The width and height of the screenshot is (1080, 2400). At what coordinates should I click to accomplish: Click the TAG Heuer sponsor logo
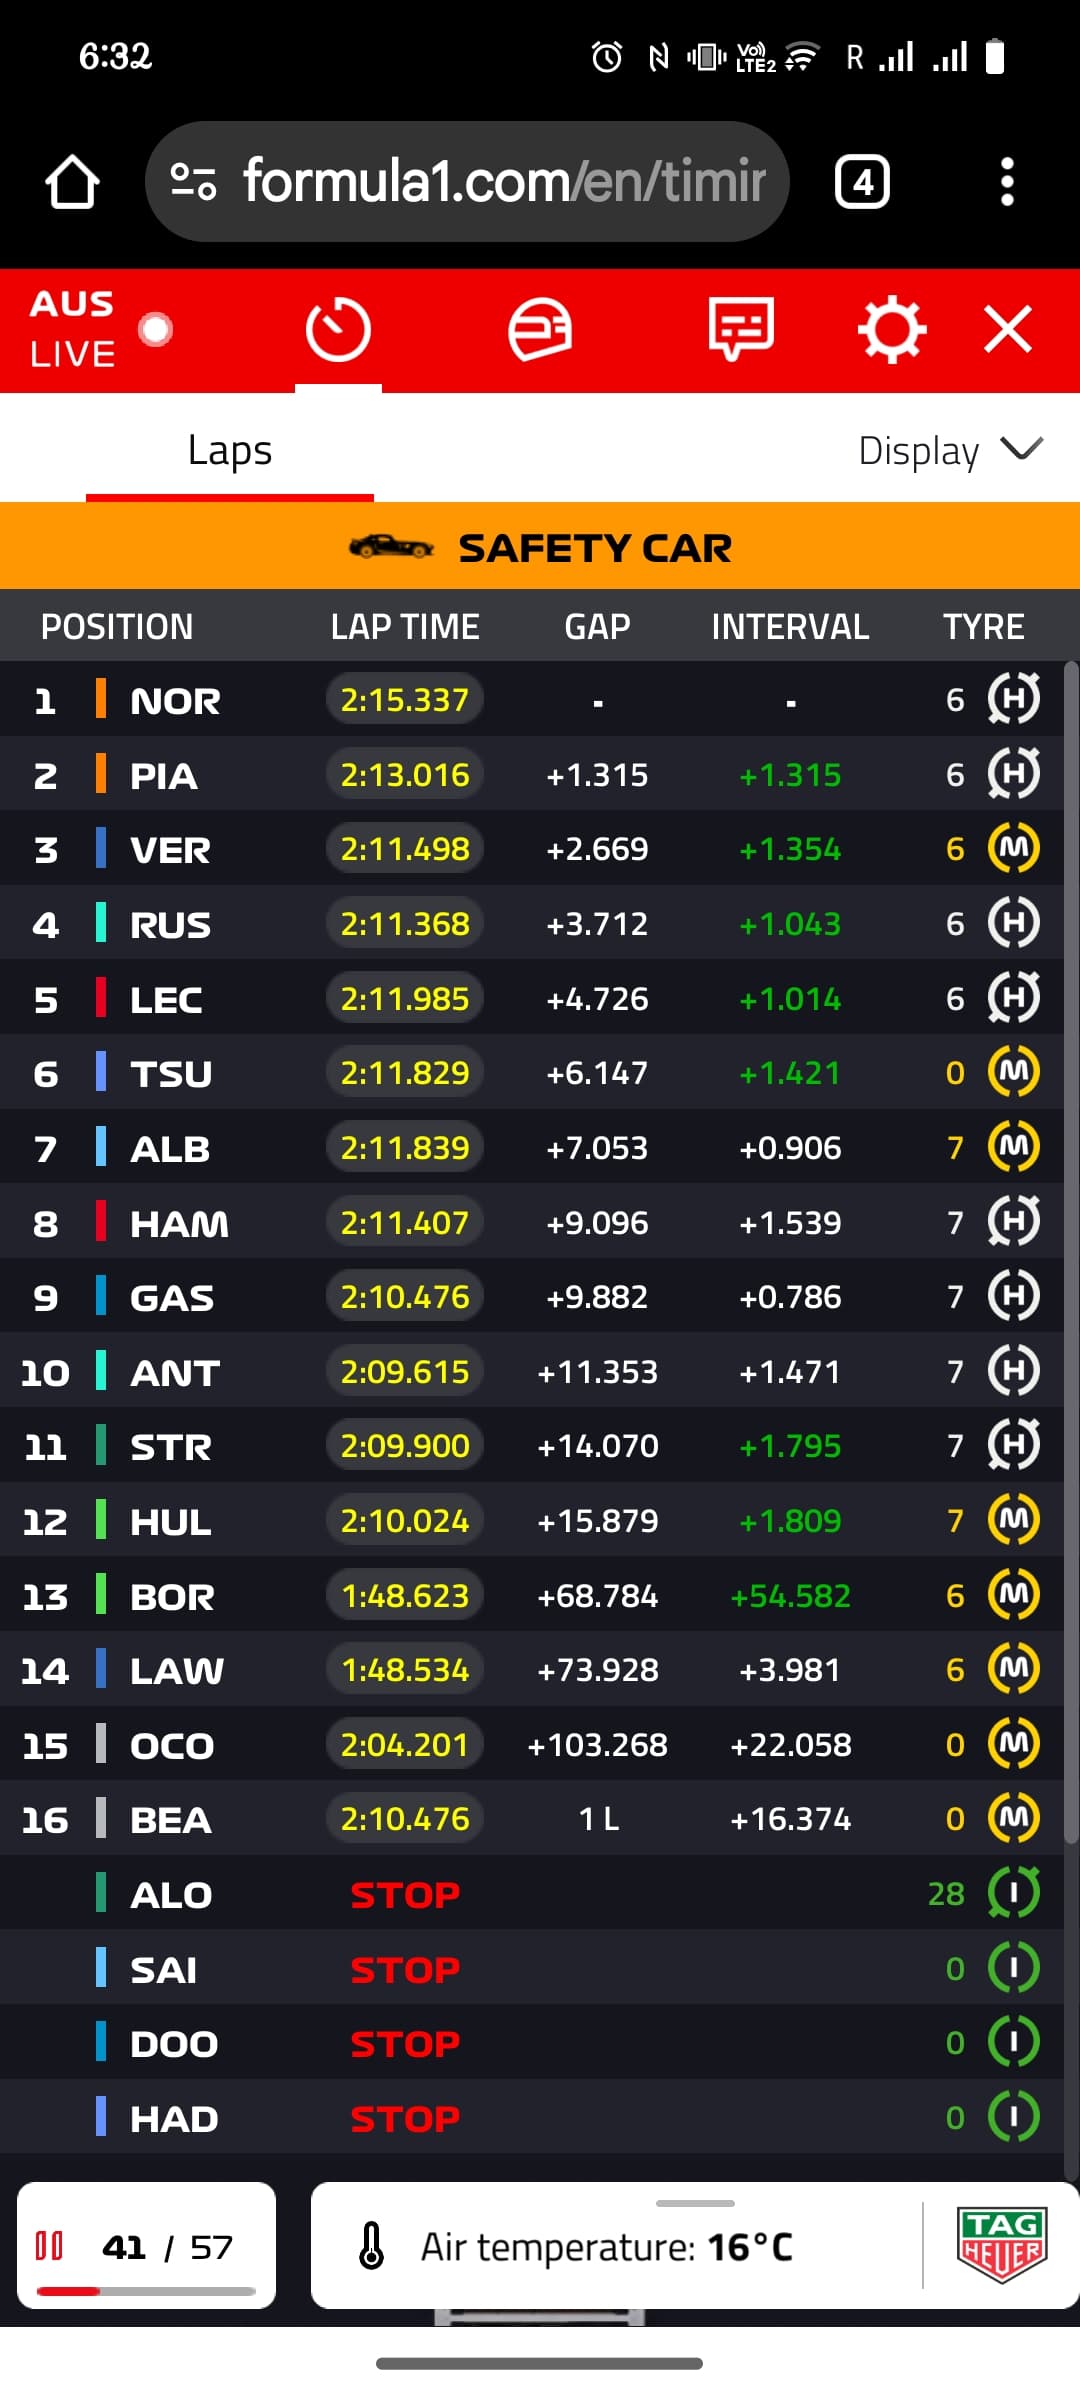coord(1002,2246)
